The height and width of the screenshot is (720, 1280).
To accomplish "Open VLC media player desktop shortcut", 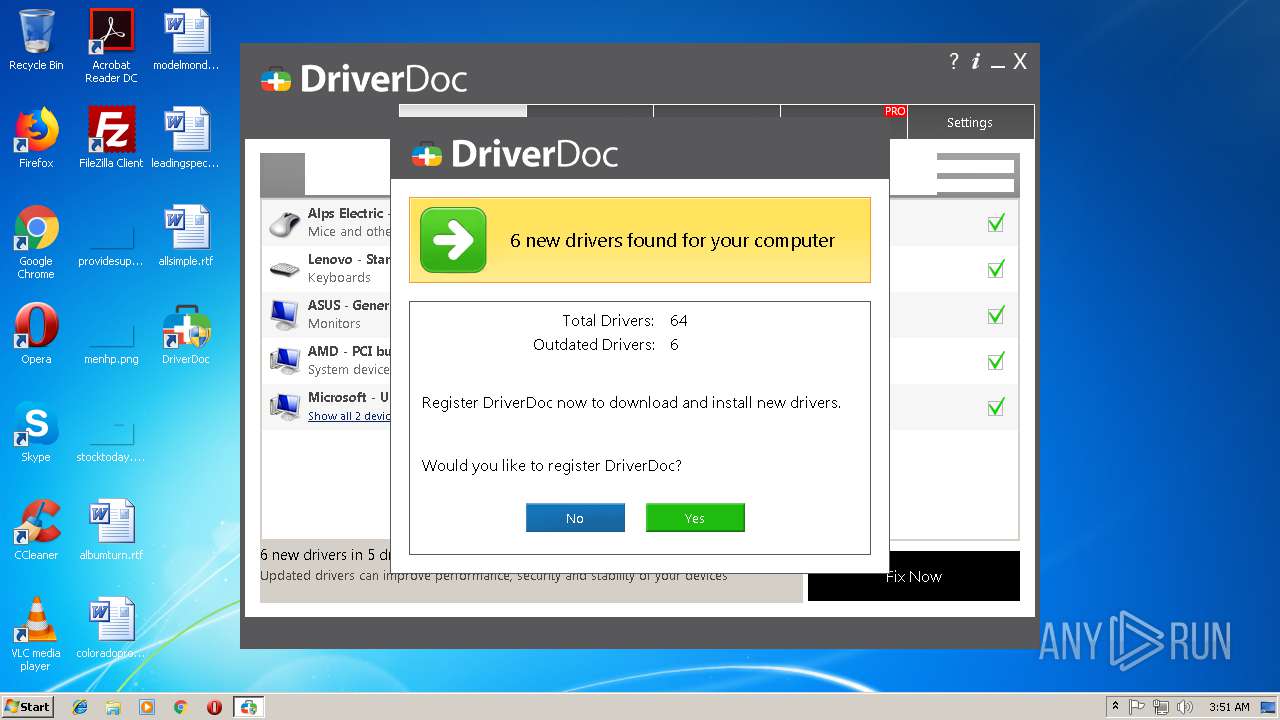I will 36,634.
